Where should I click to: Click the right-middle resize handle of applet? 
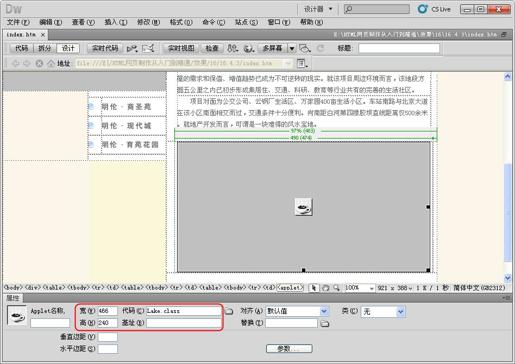428,207
